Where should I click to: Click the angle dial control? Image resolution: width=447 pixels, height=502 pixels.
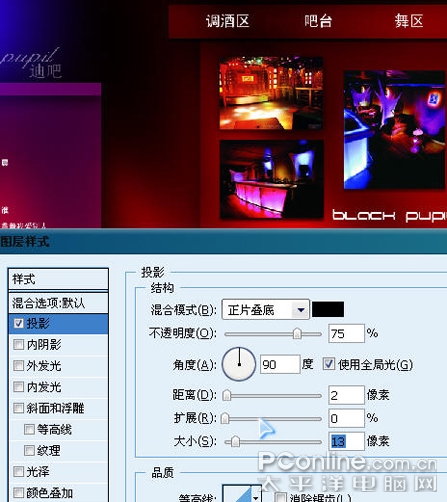tap(239, 364)
